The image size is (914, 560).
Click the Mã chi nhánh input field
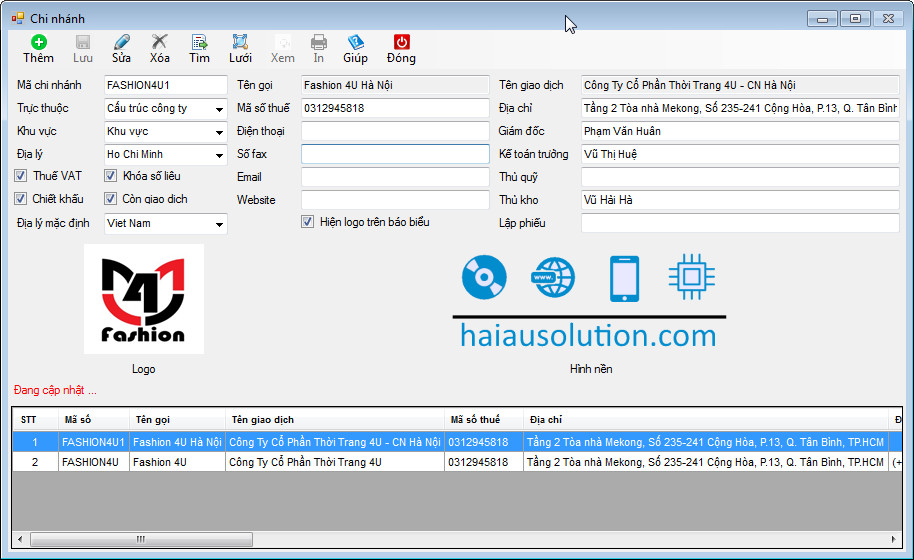point(166,85)
